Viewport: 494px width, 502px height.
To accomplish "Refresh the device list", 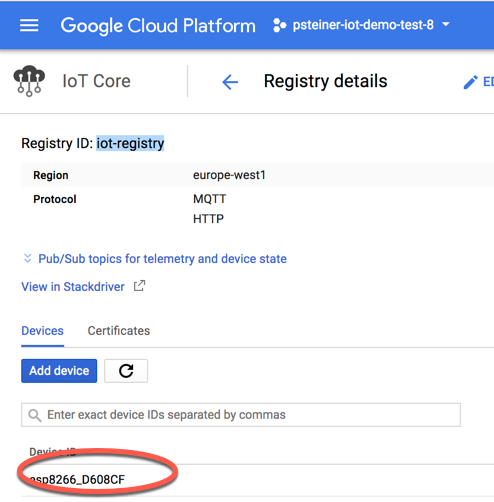I will pyautogui.click(x=126, y=371).
